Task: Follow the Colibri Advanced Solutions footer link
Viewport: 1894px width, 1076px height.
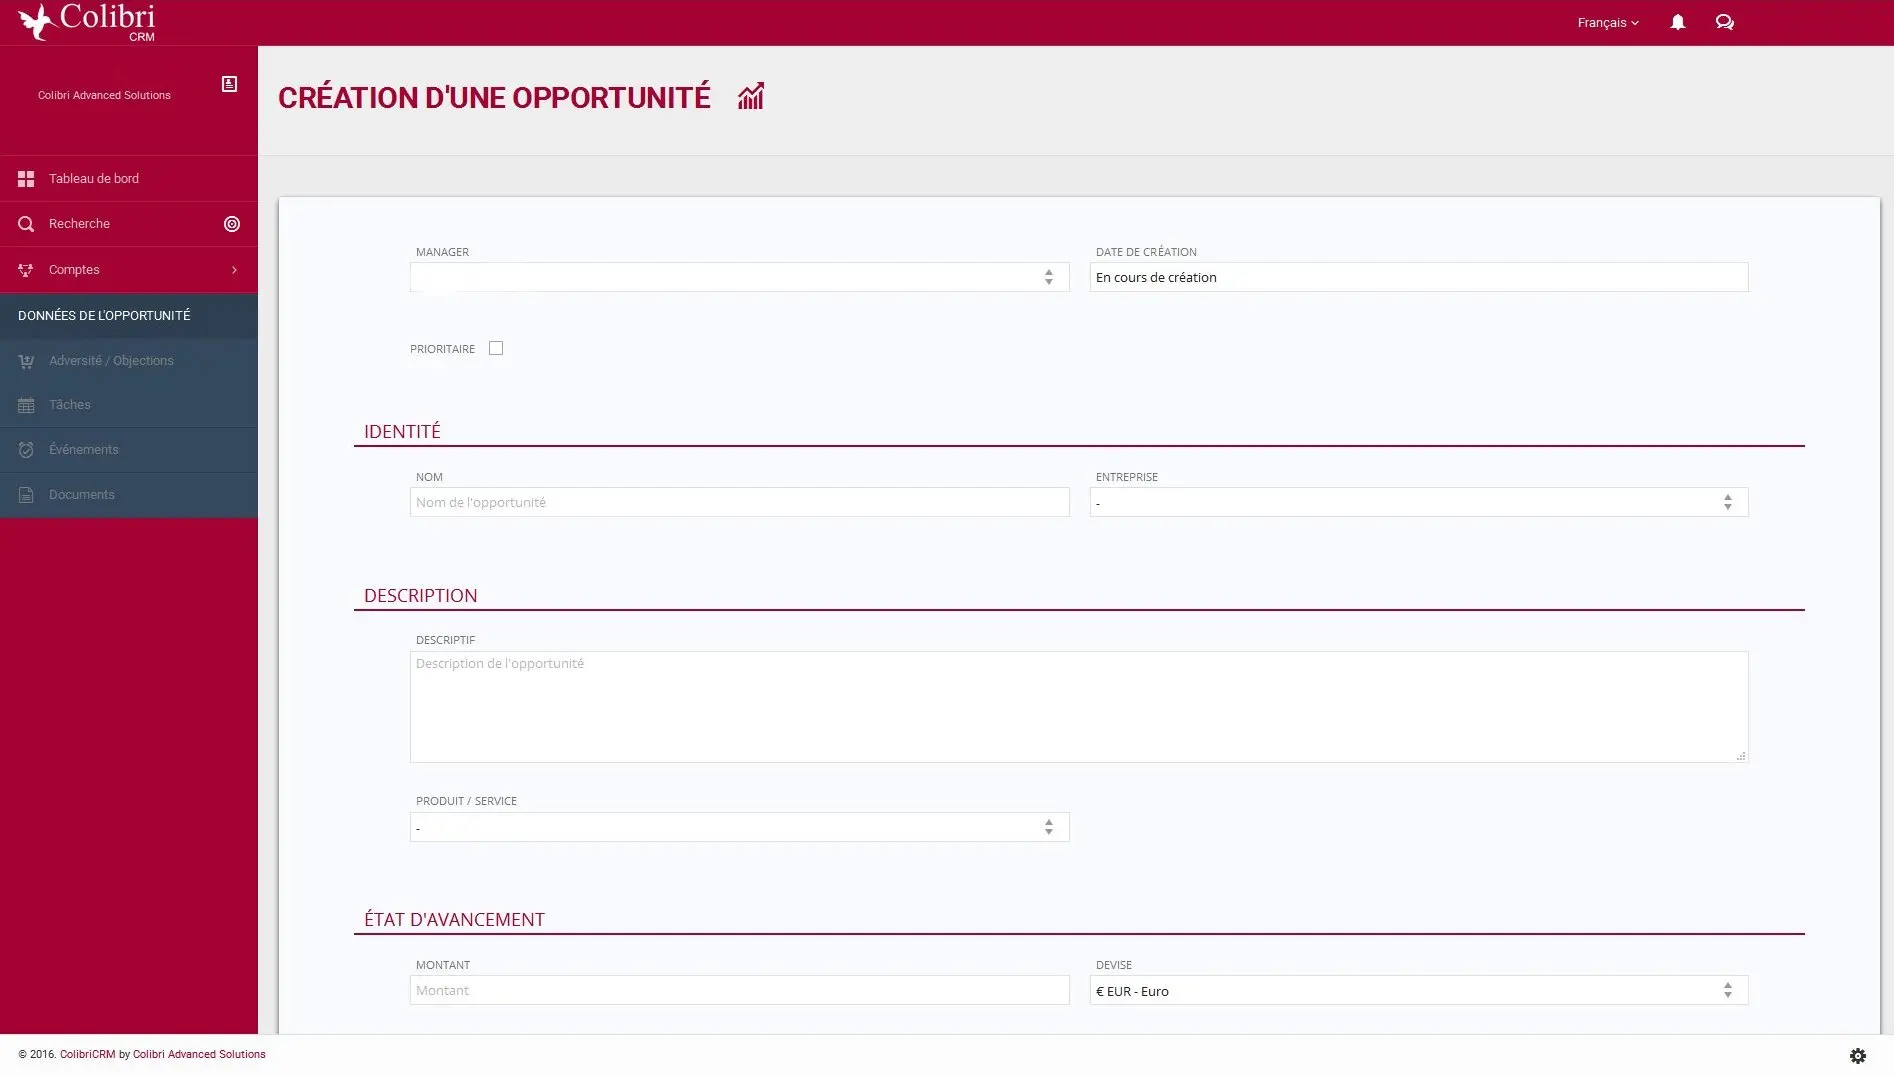Action: [199, 1054]
